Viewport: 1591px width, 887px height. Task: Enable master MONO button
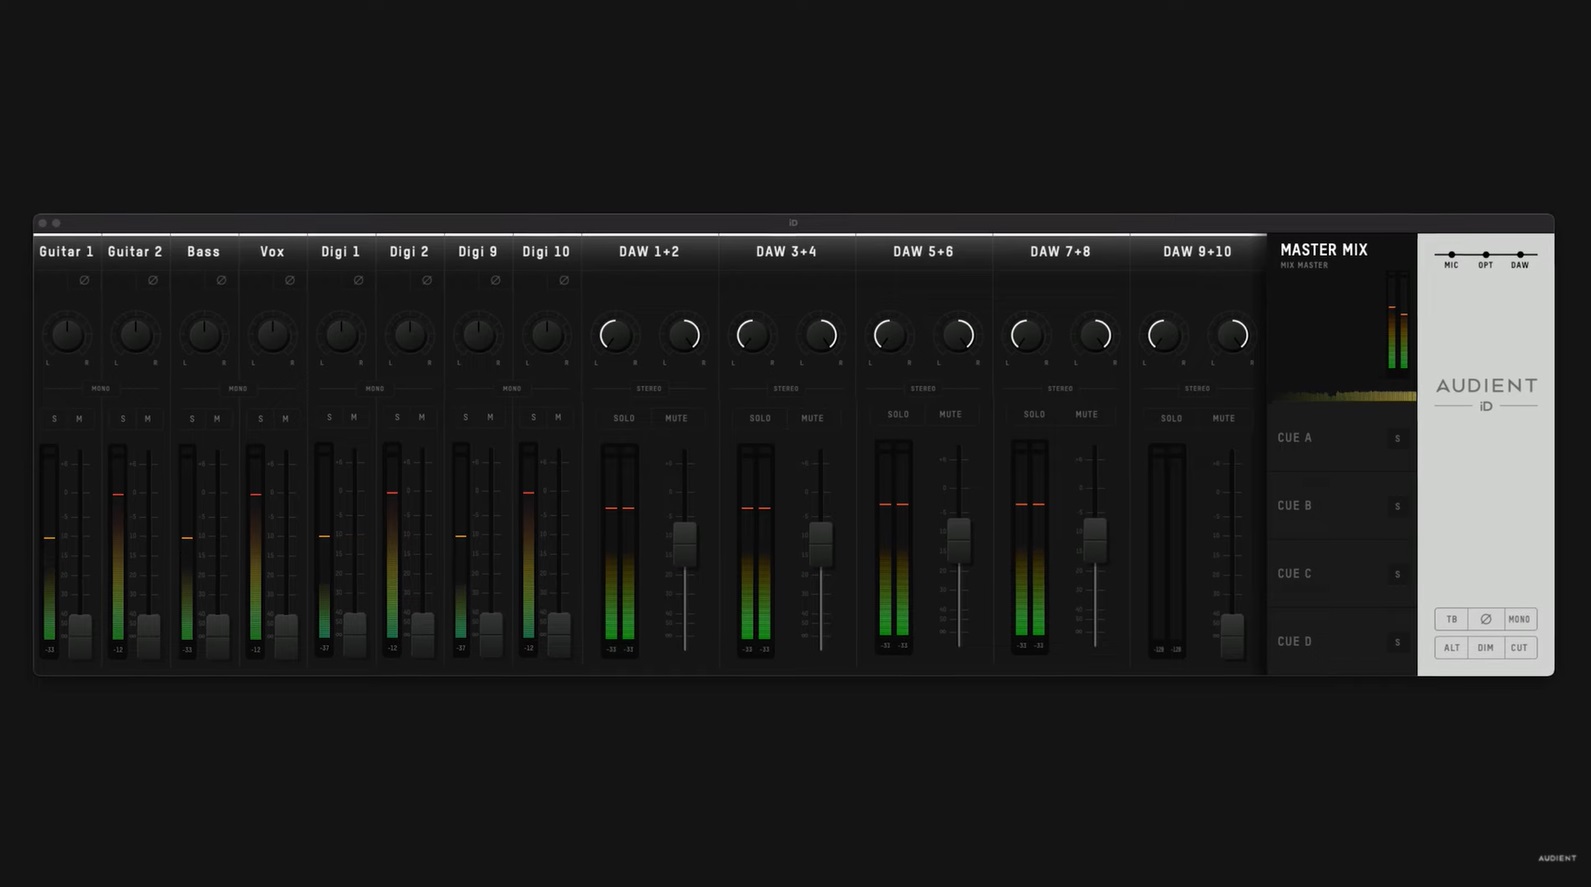pos(1519,619)
